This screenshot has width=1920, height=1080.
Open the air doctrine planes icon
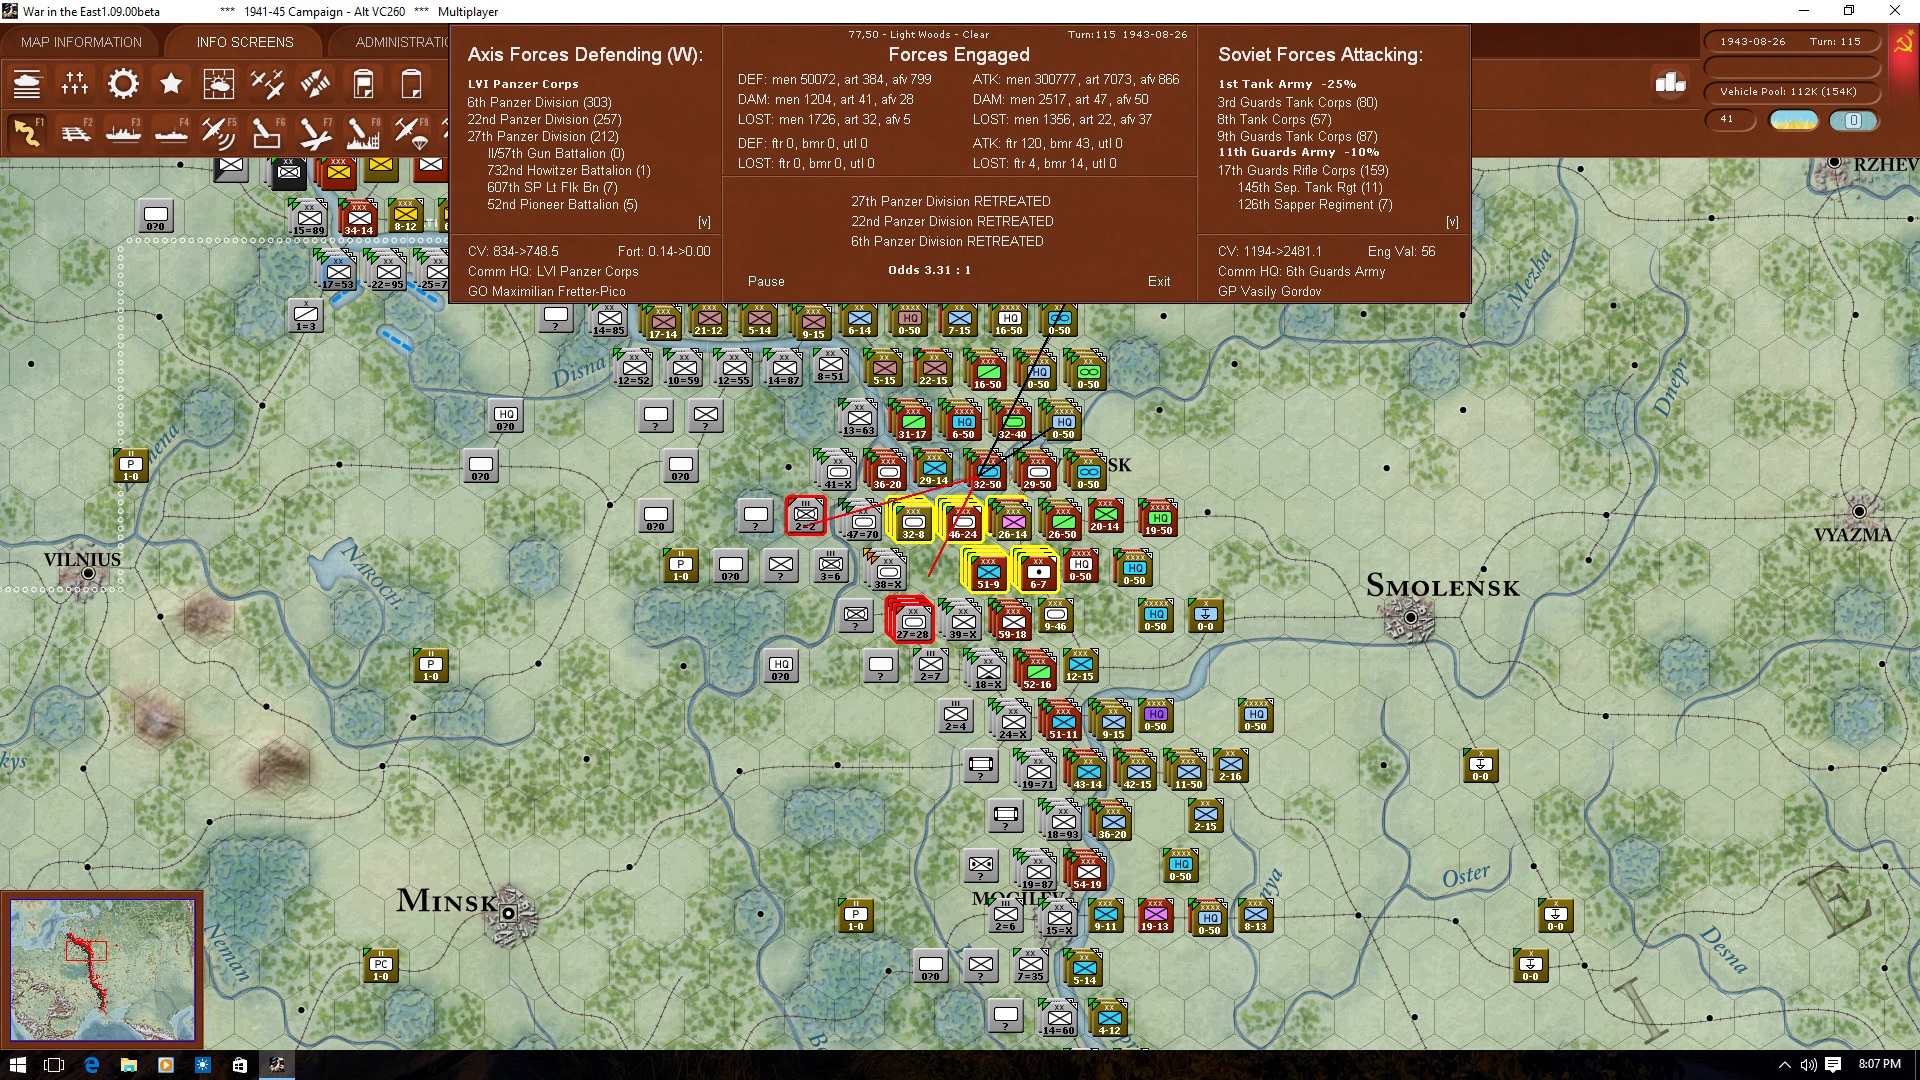coord(267,84)
